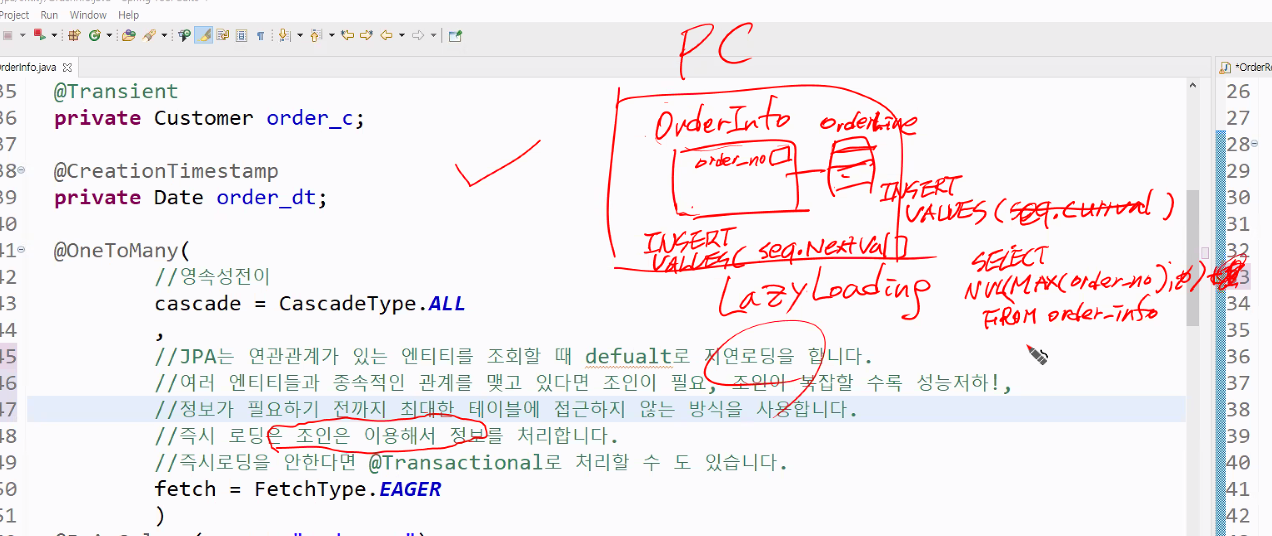Click the Last Edit Location icon

point(347,35)
